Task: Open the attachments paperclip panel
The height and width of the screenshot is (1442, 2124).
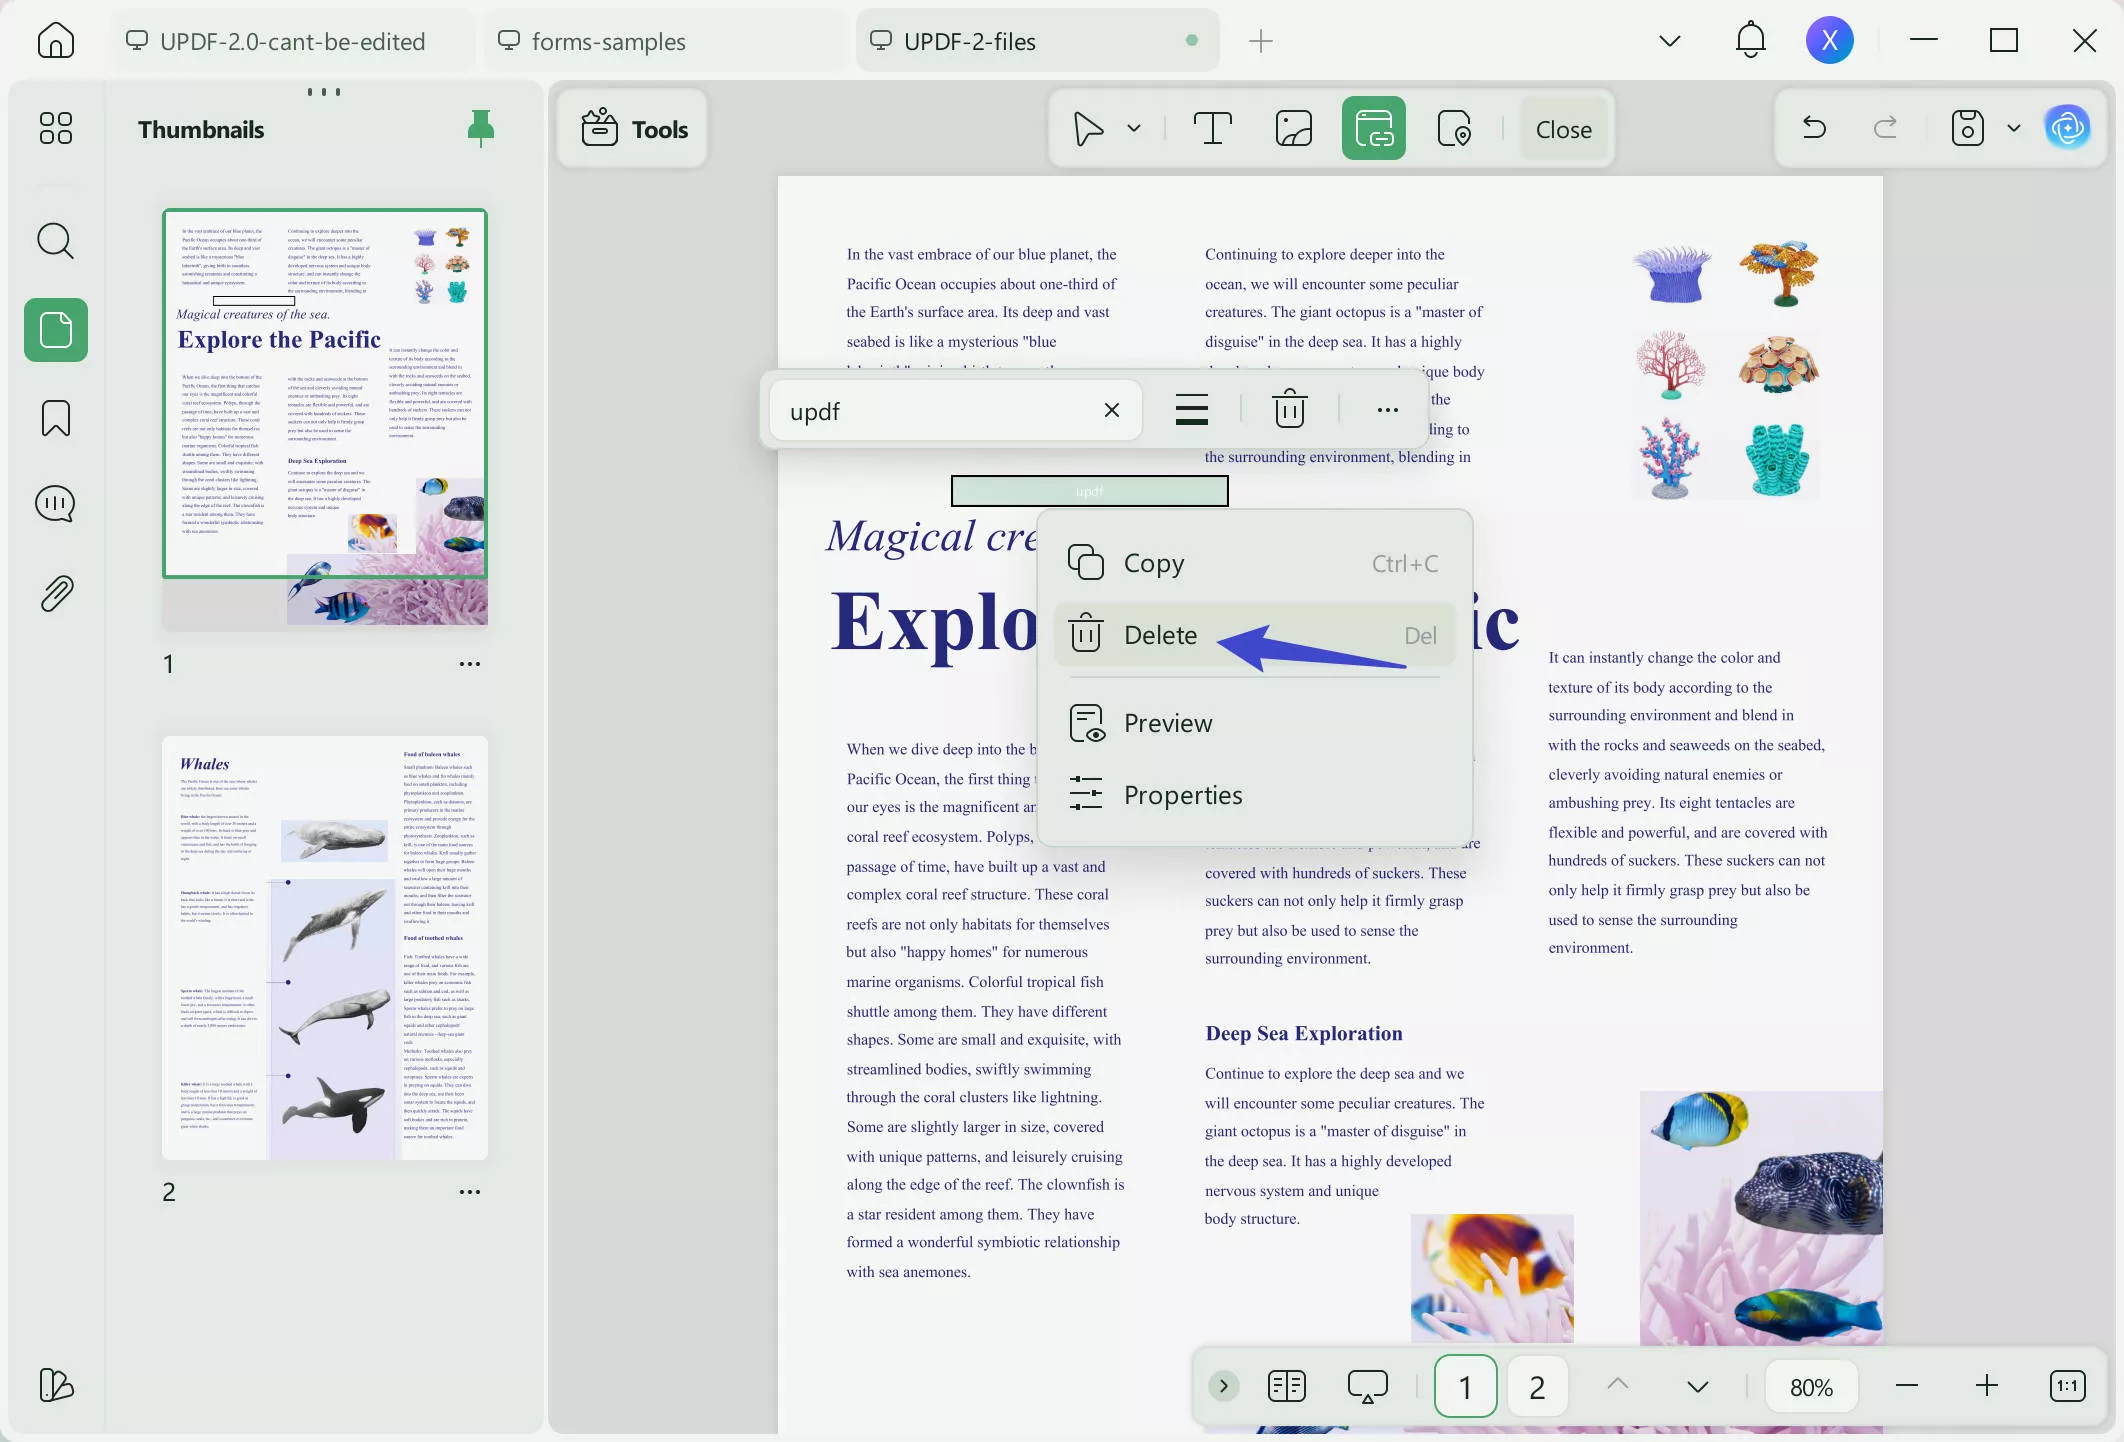Action: (55, 594)
